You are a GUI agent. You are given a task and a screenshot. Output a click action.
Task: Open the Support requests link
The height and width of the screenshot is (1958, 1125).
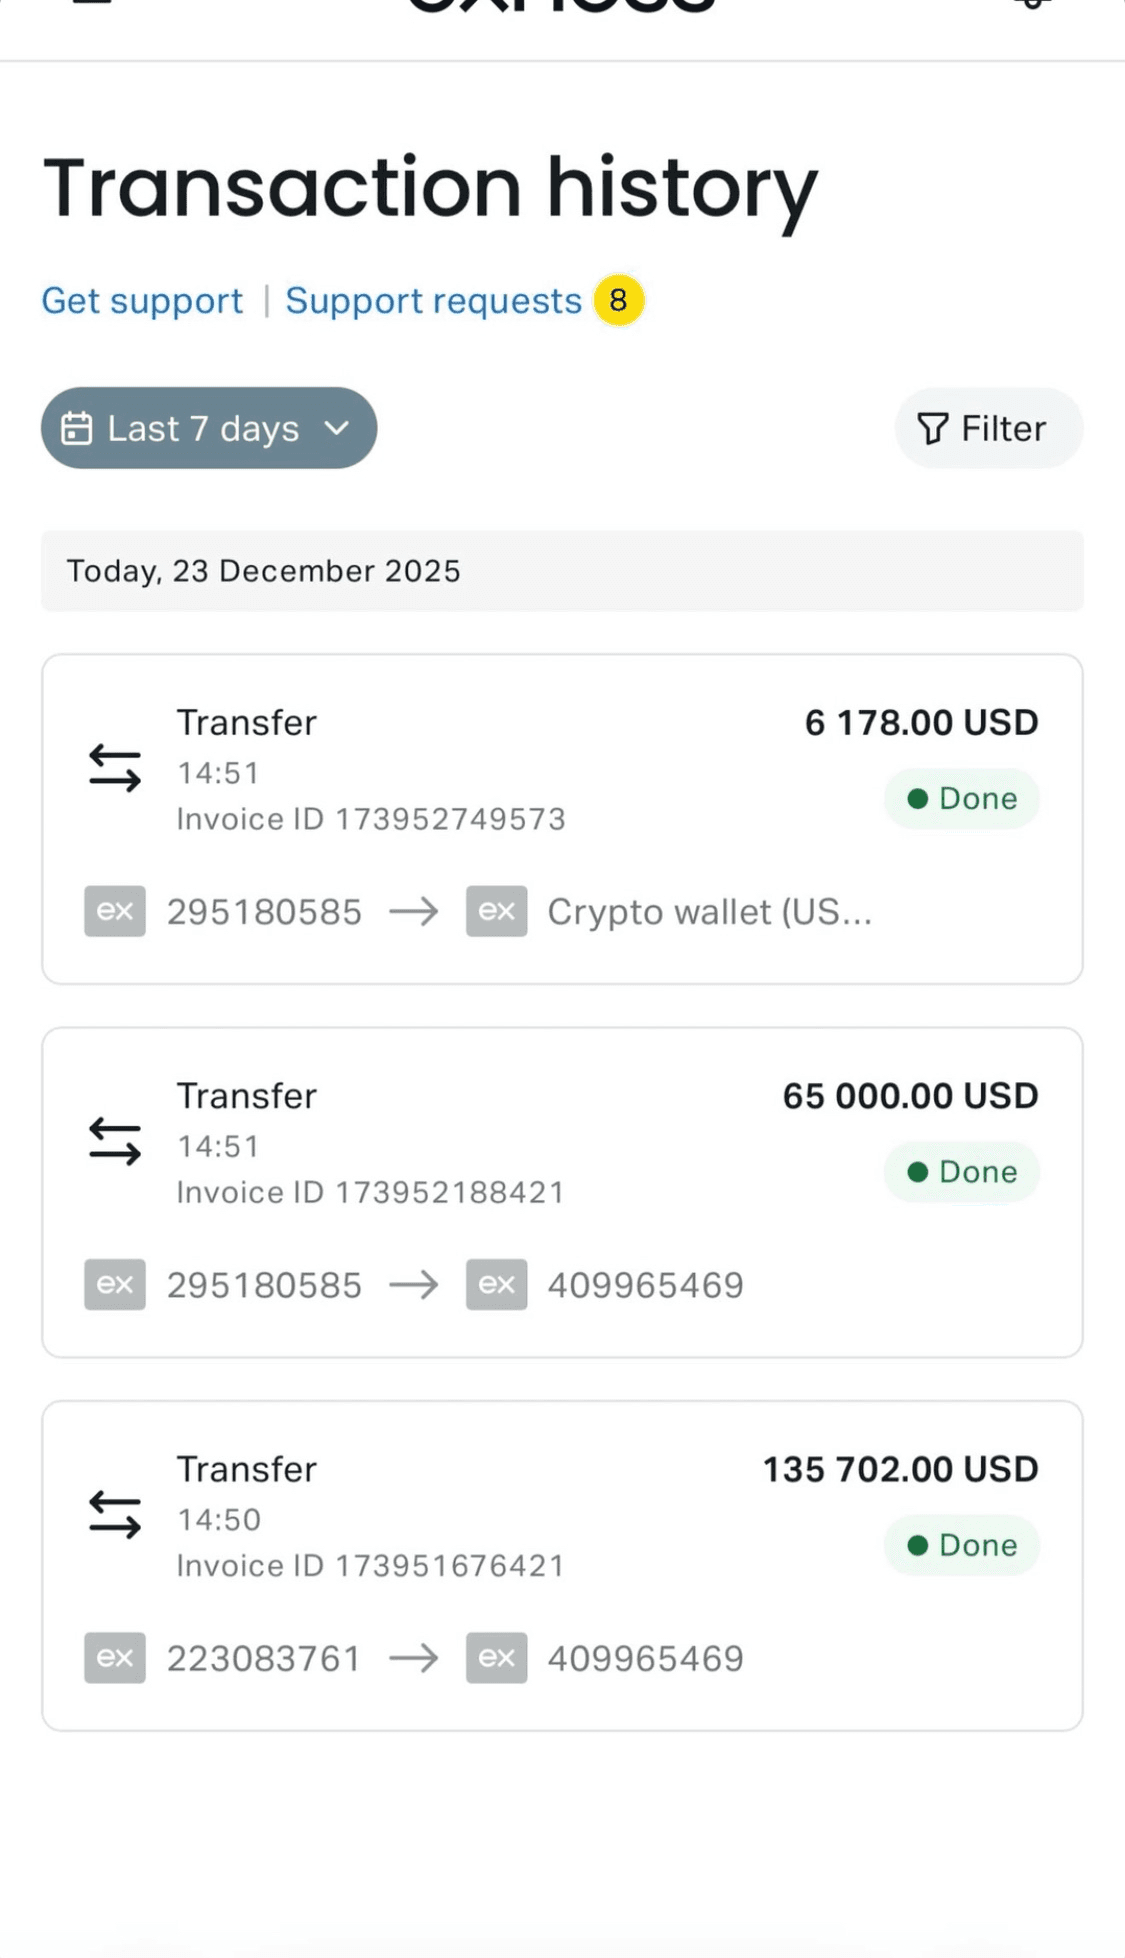point(433,301)
